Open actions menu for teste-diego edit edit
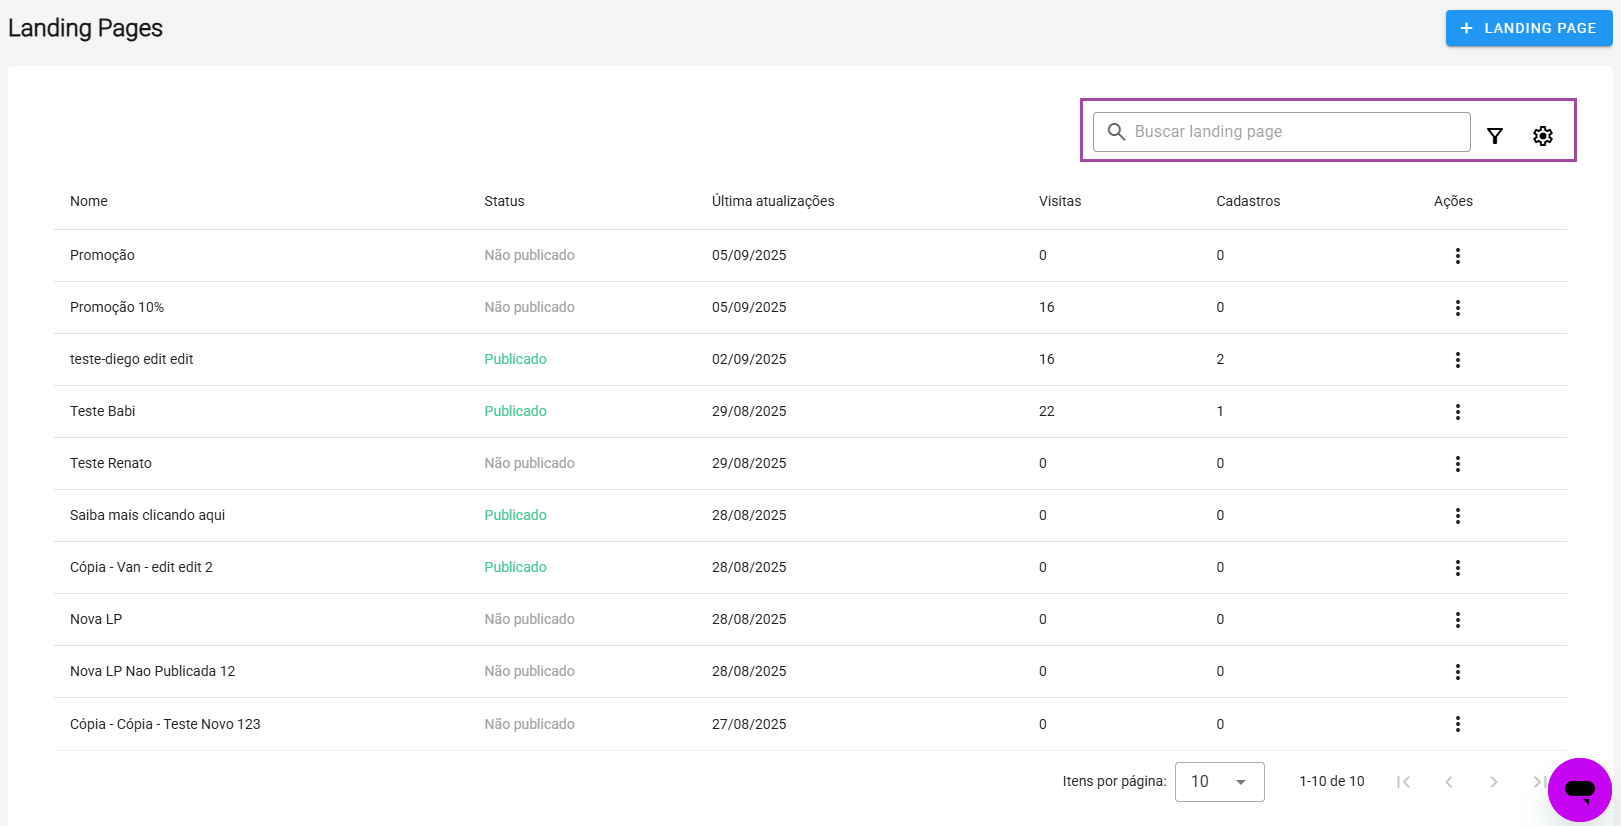 pyautogui.click(x=1457, y=360)
